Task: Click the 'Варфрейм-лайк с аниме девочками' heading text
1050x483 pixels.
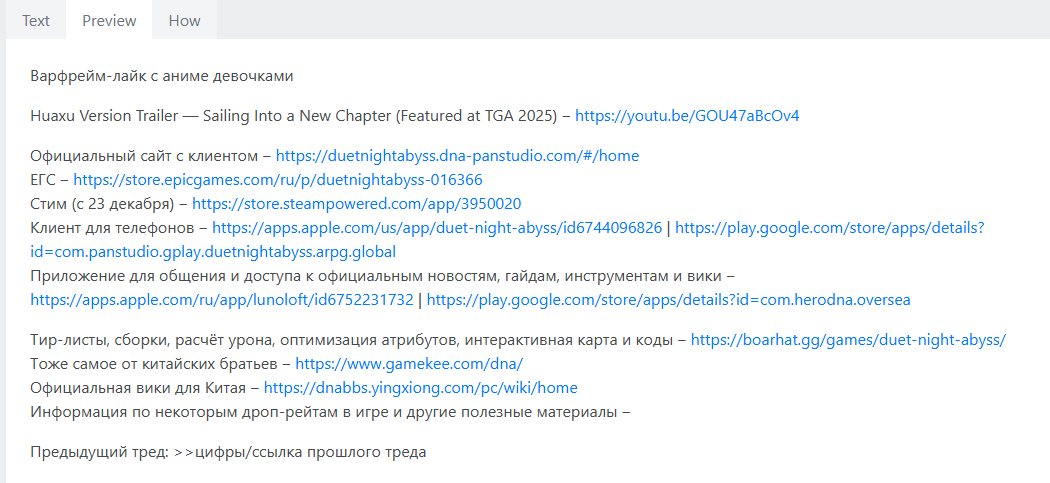Action: click(162, 76)
